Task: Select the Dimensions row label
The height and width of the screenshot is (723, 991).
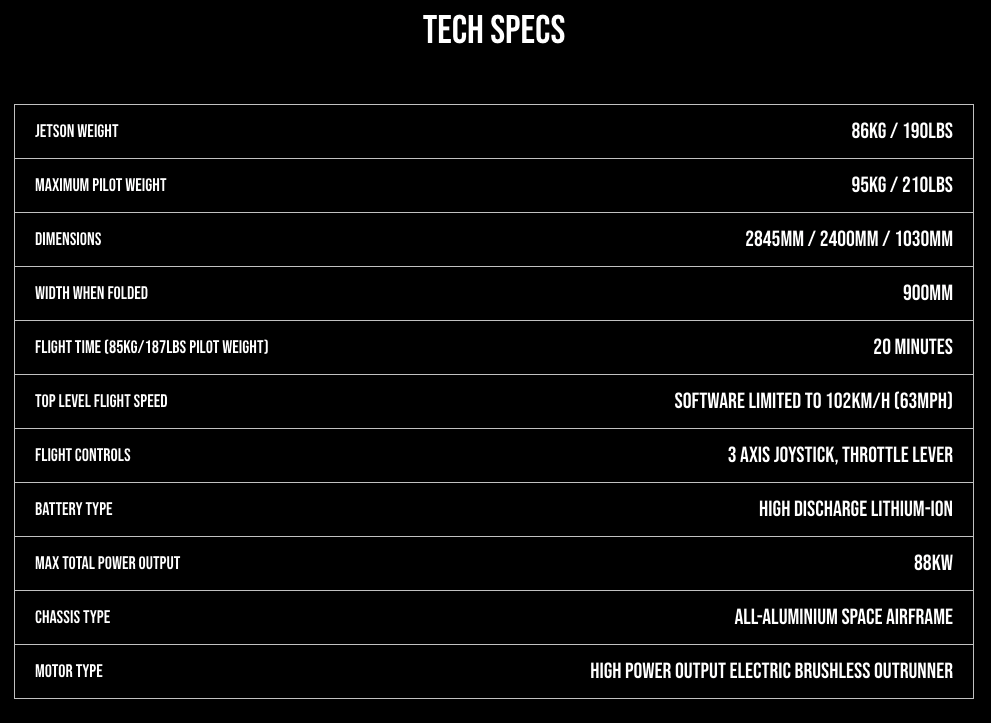Action: [x=68, y=239]
